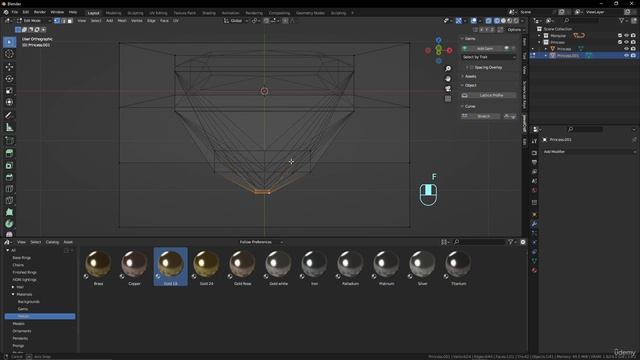Viewport: 640px width, 360px height.
Task: Pick the Loop Cut tool
Action: [x=9, y=189]
